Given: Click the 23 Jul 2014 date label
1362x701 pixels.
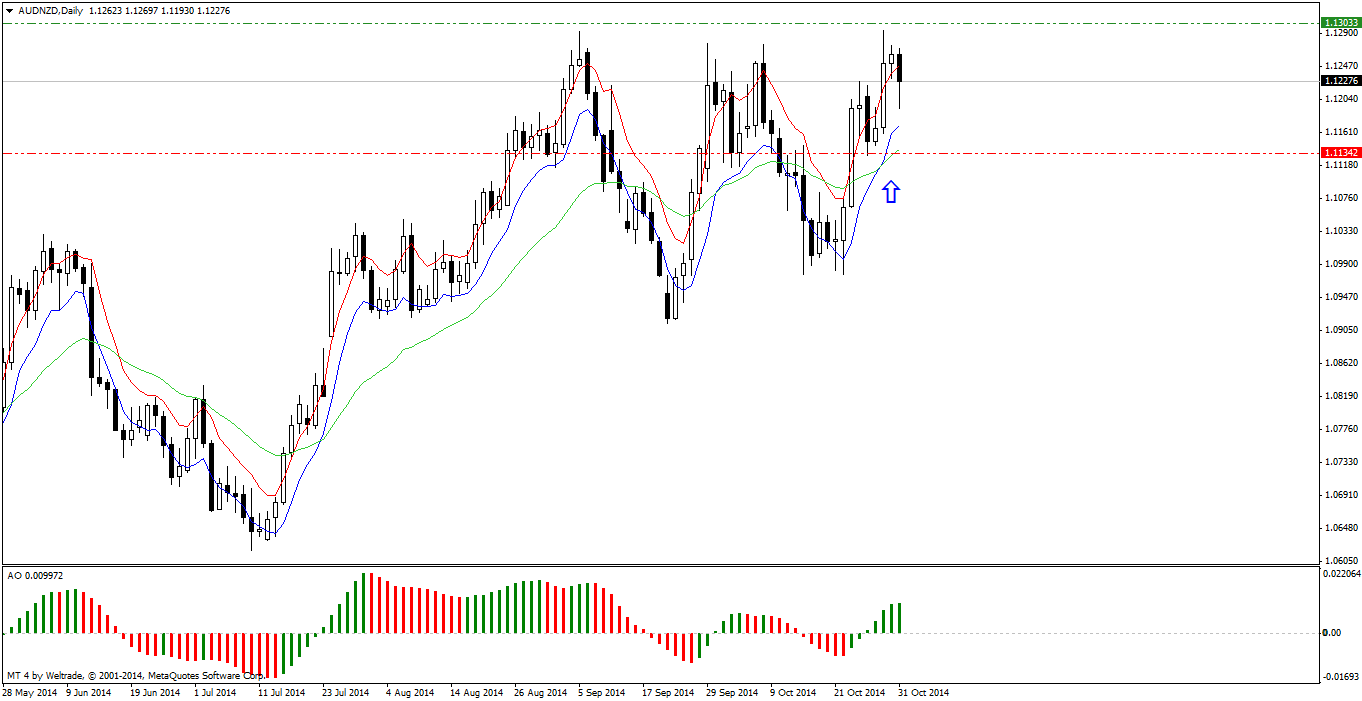Looking at the screenshot, I should (345, 692).
